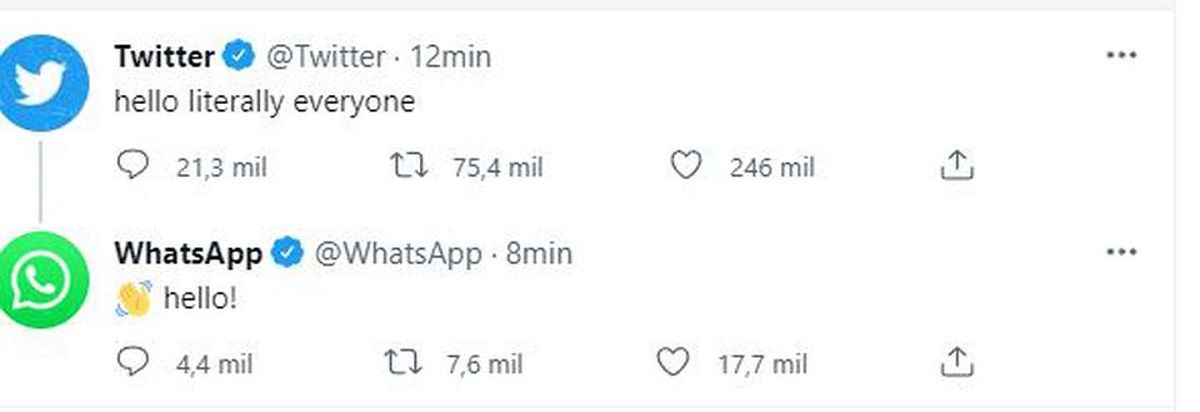Image resolution: width=1200 pixels, height=412 pixels.
Task: Open the Twitter profile avatar
Action: (42, 82)
